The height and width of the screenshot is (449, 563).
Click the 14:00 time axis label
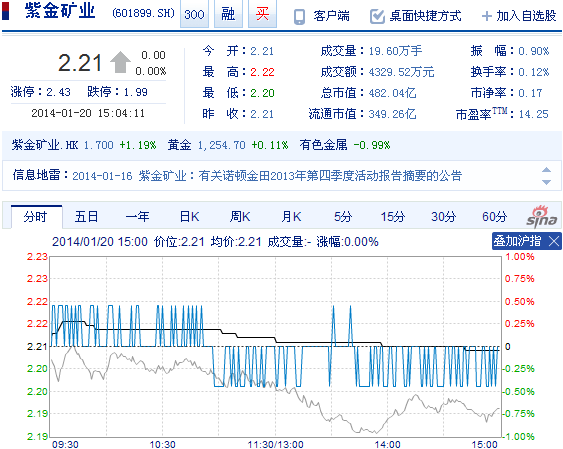coord(387,444)
